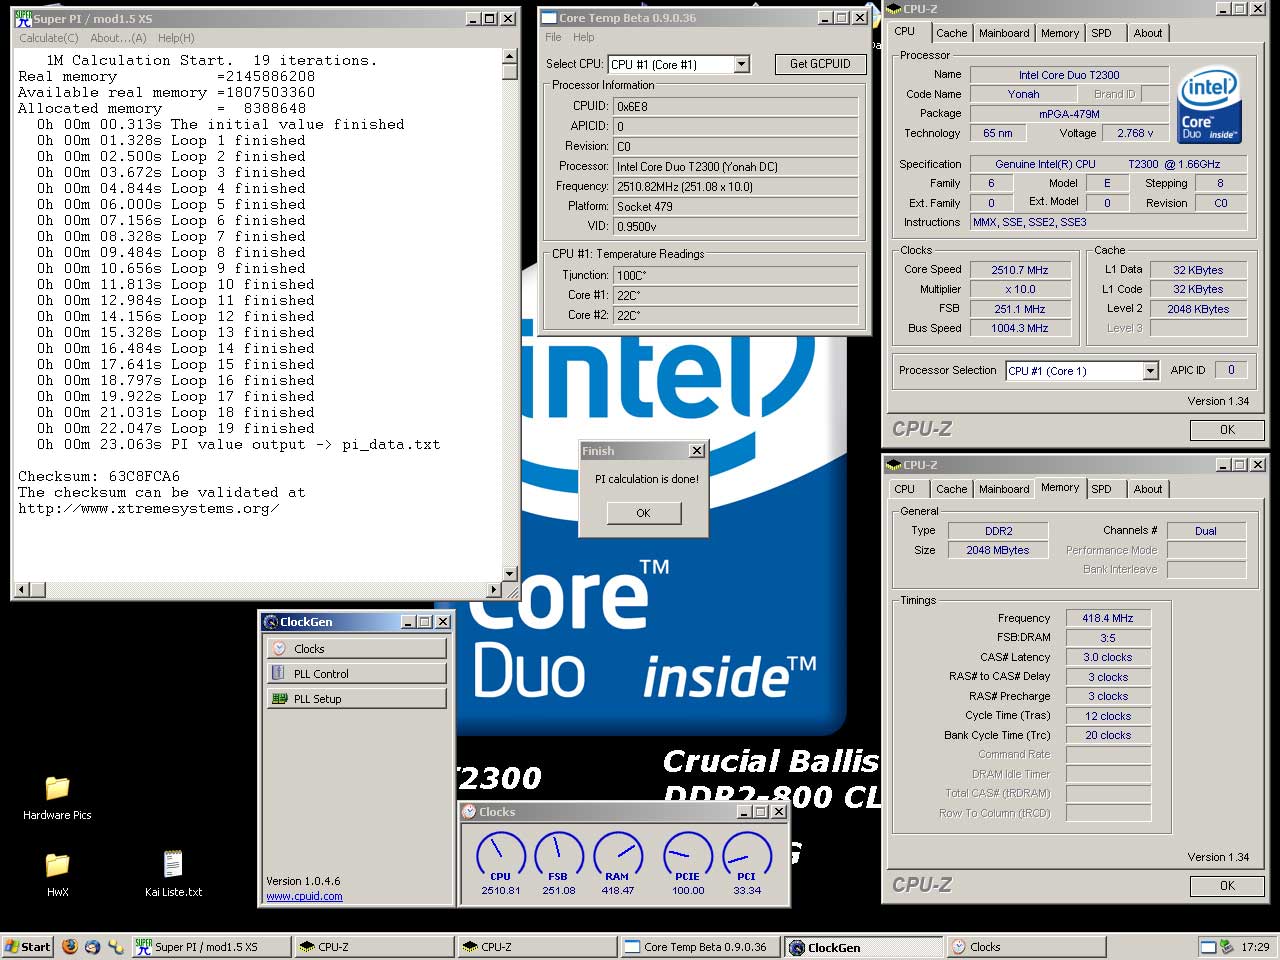
Task: Click the CAS# Latency value field
Action: [x=1108, y=657]
